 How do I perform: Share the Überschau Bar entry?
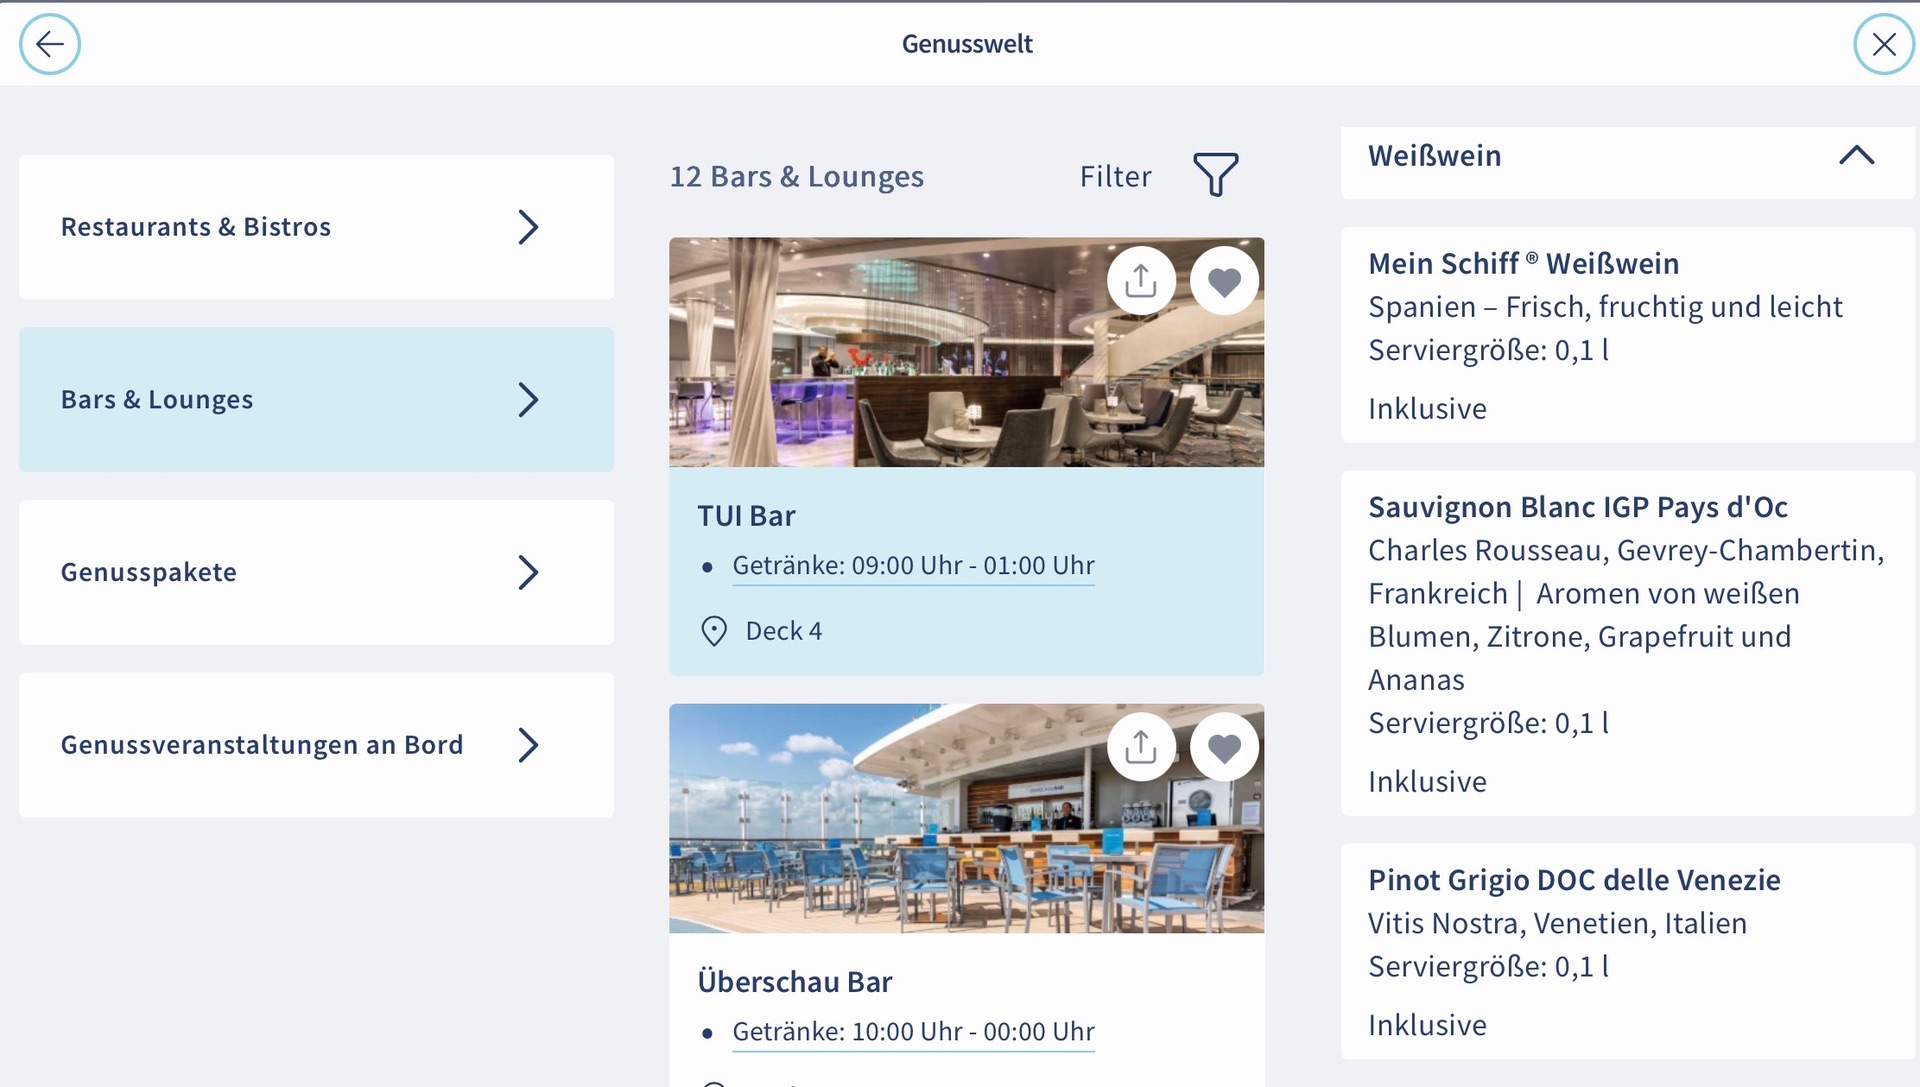[x=1141, y=748]
